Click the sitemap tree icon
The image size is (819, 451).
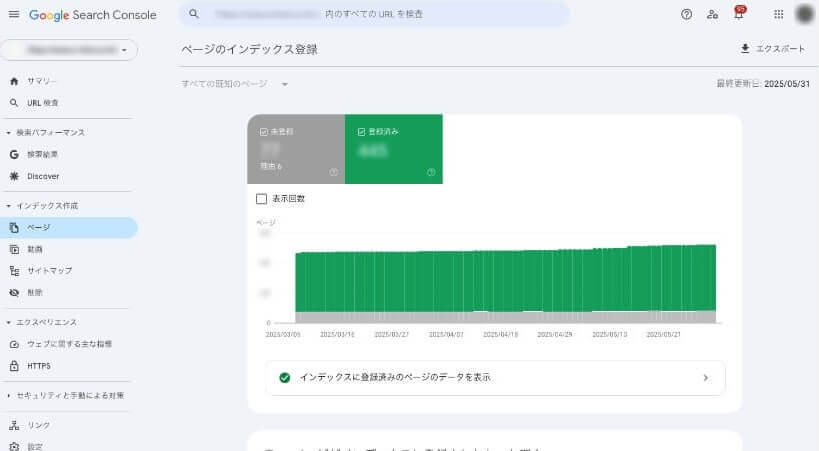pos(14,271)
